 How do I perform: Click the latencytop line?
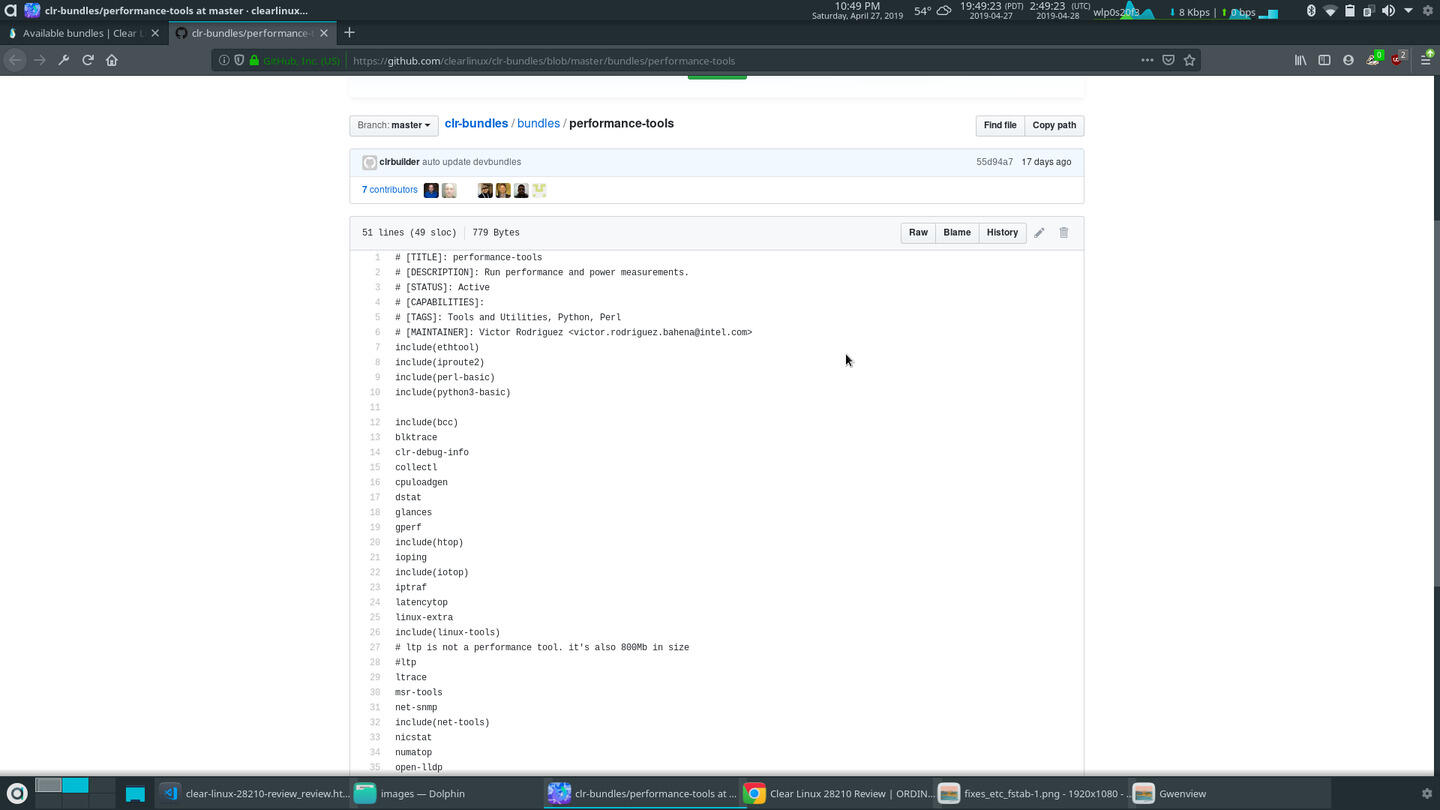coord(421,602)
